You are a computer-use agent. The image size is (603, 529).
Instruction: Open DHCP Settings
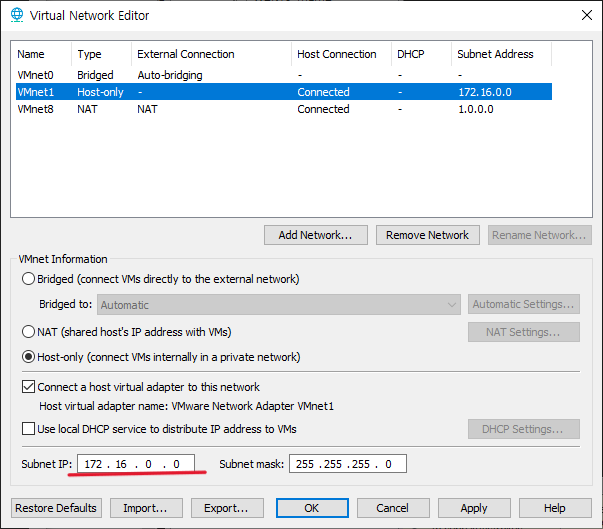click(x=524, y=429)
